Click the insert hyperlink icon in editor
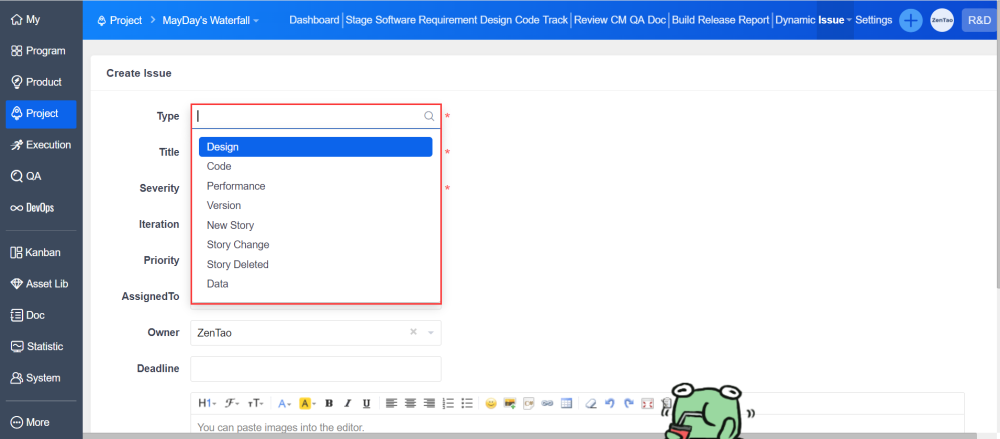 (547, 403)
